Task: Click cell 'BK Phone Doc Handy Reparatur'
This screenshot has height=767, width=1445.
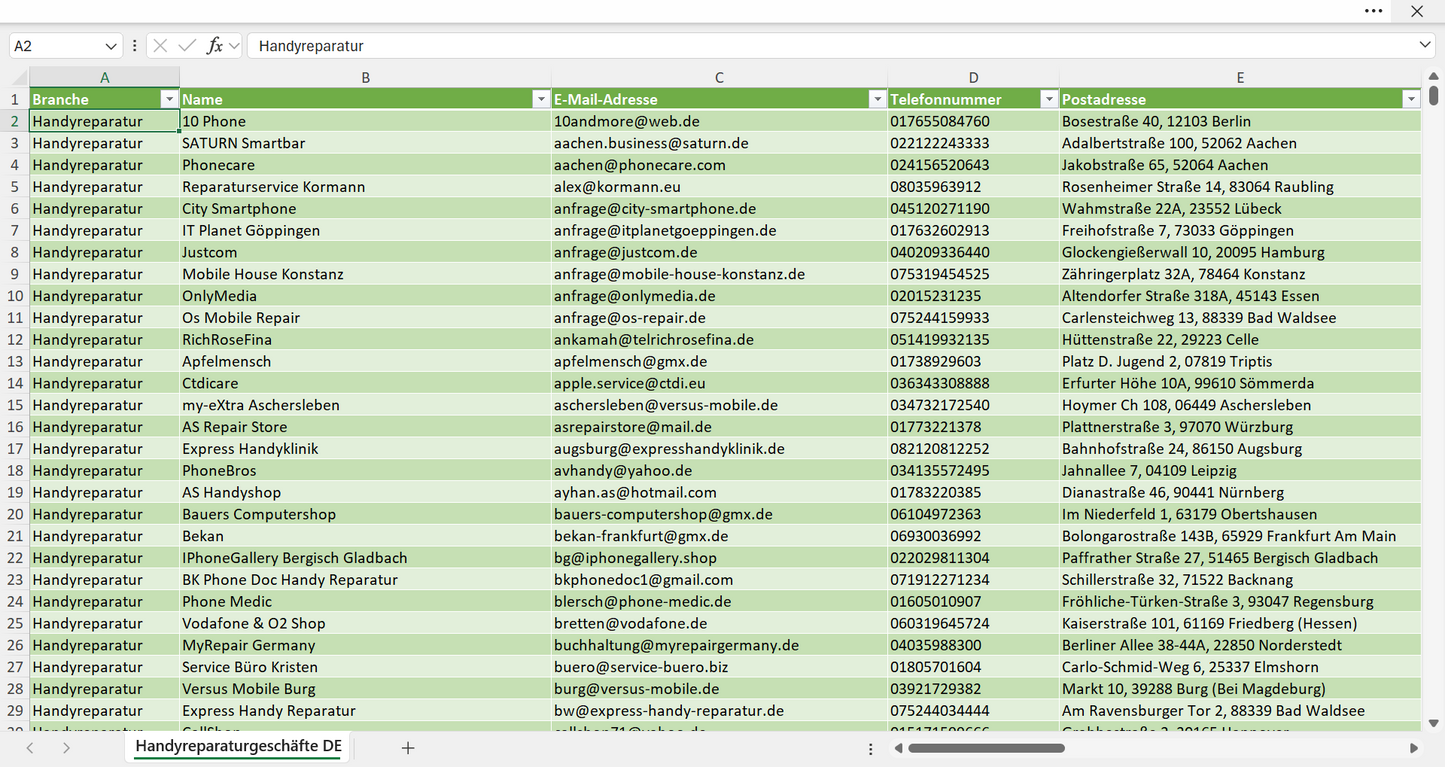Action: pyautogui.click(x=366, y=580)
